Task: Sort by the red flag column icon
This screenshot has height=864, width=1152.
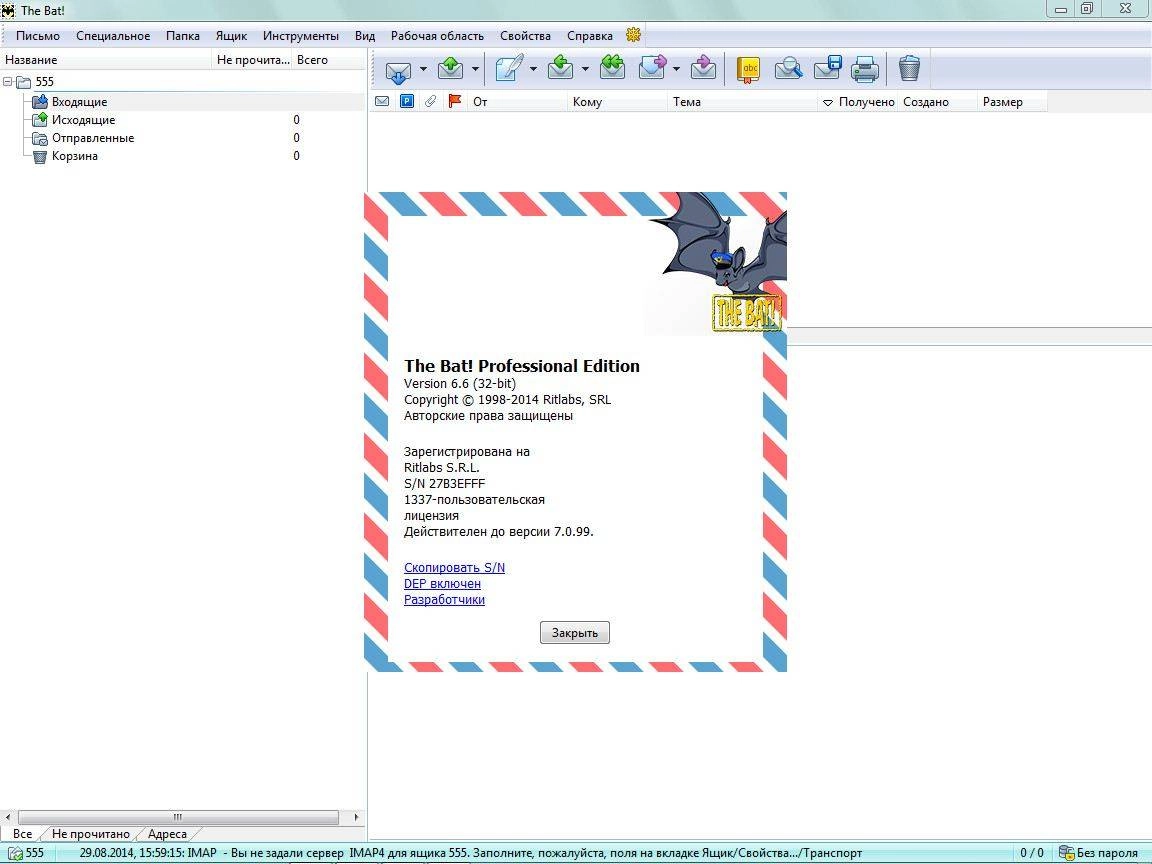Action: (x=455, y=101)
